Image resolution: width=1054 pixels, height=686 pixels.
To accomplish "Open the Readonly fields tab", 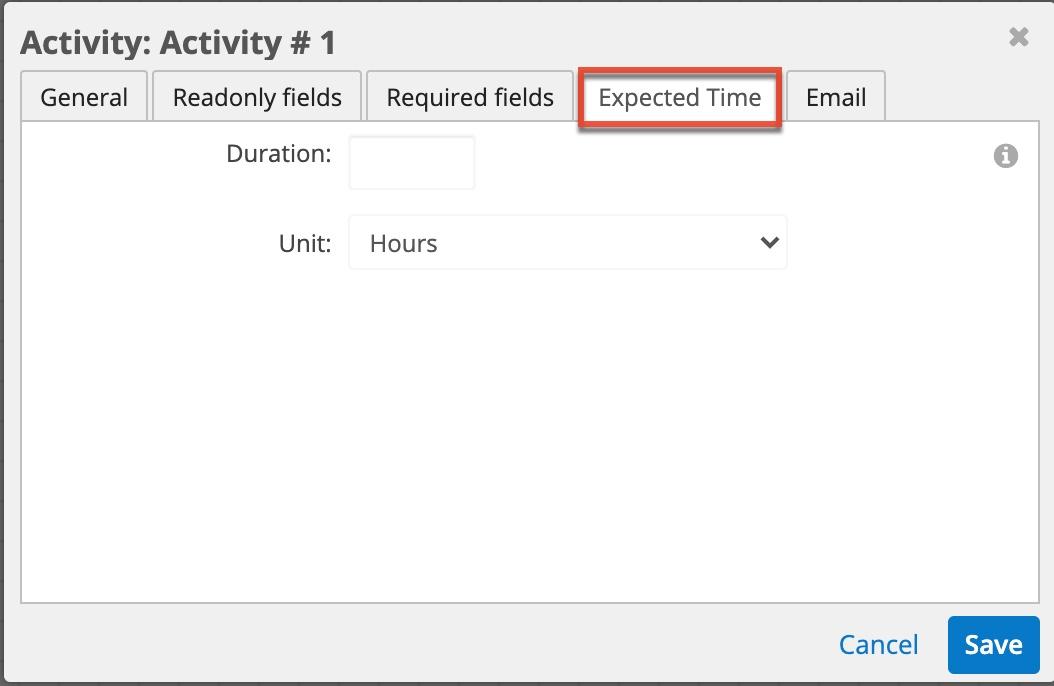I will (x=256, y=96).
